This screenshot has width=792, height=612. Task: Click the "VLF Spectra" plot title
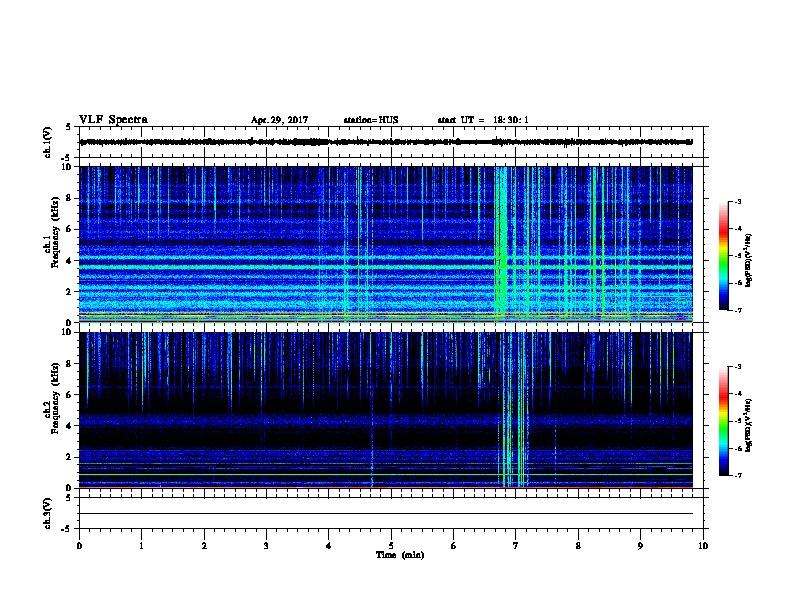point(113,120)
